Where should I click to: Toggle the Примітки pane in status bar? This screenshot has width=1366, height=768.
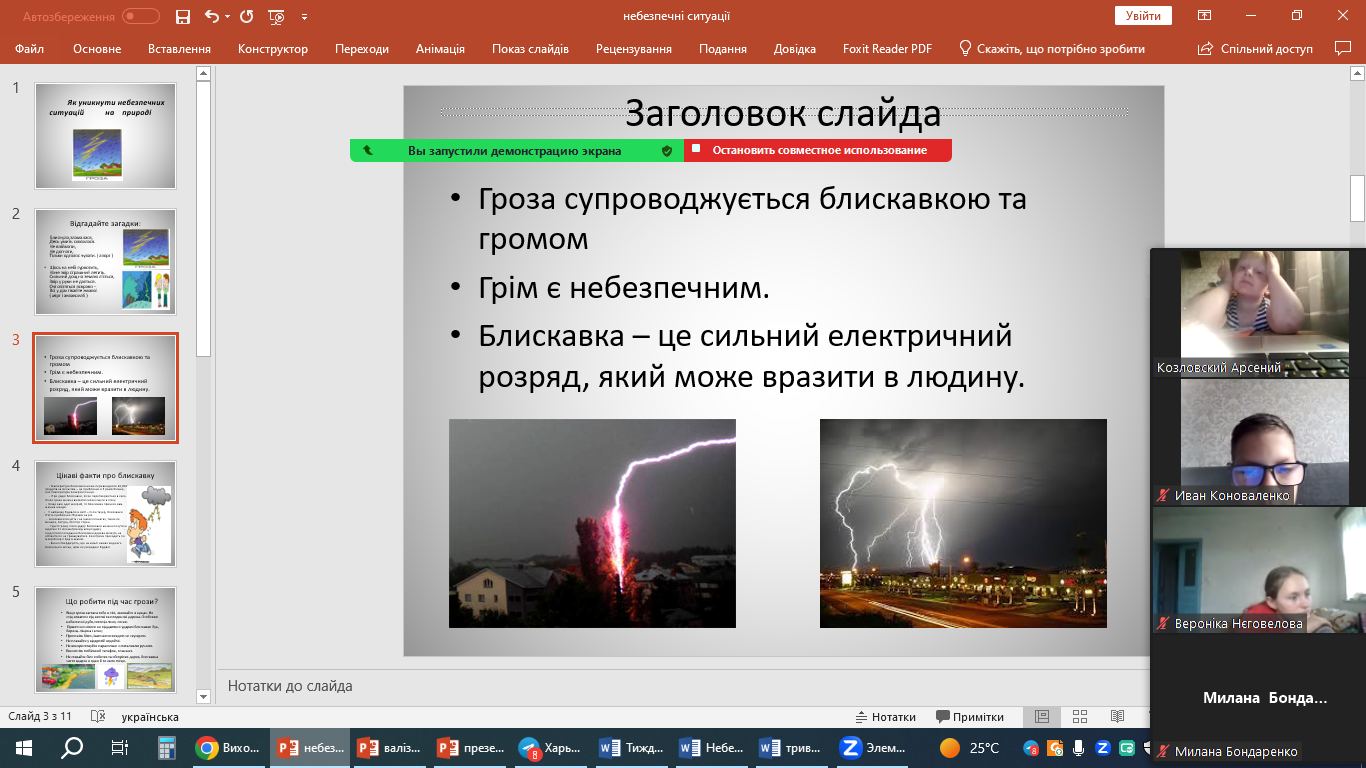(x=970, y=717)
